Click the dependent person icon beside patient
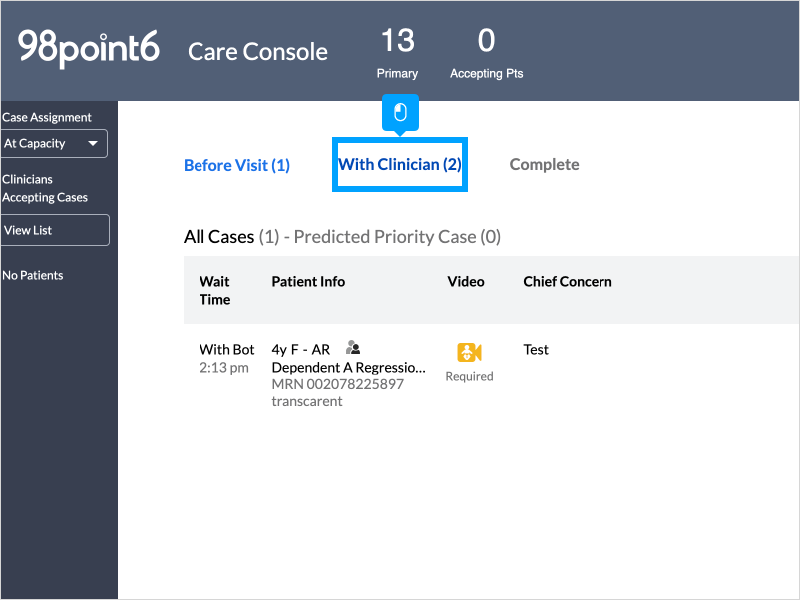 pos(352,348)
